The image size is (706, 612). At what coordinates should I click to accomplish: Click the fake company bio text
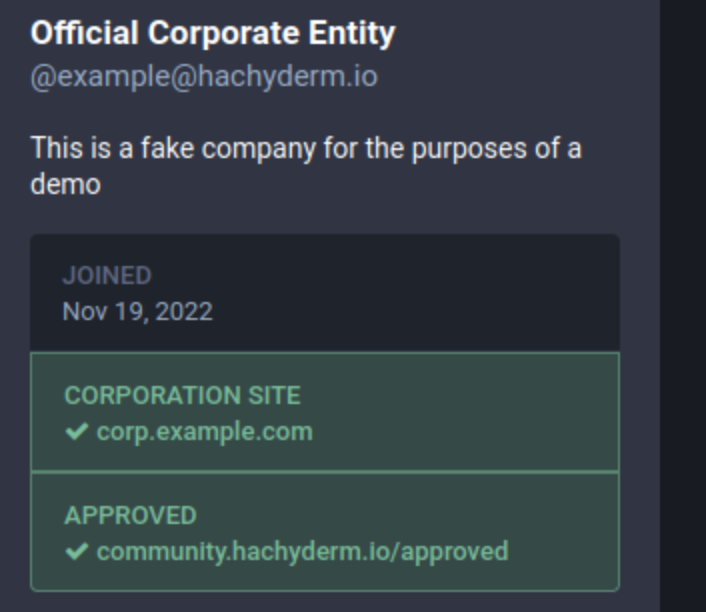[x=306, y=166]
